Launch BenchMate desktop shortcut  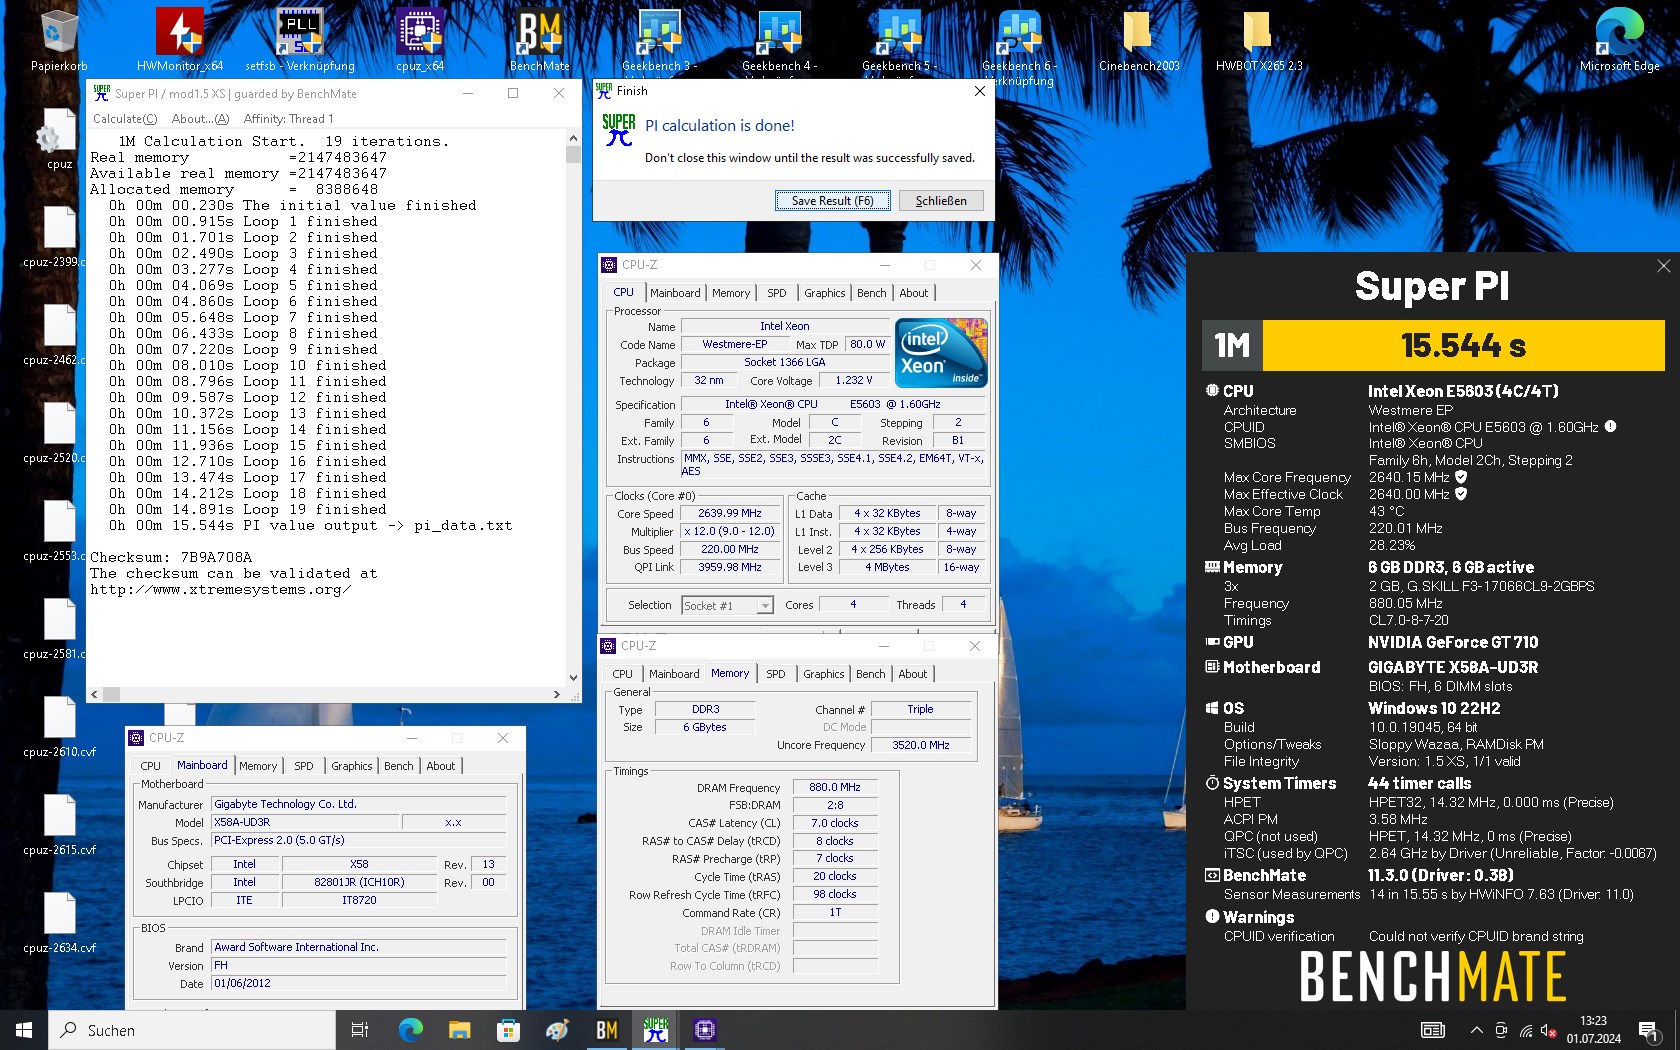point(540,40)
